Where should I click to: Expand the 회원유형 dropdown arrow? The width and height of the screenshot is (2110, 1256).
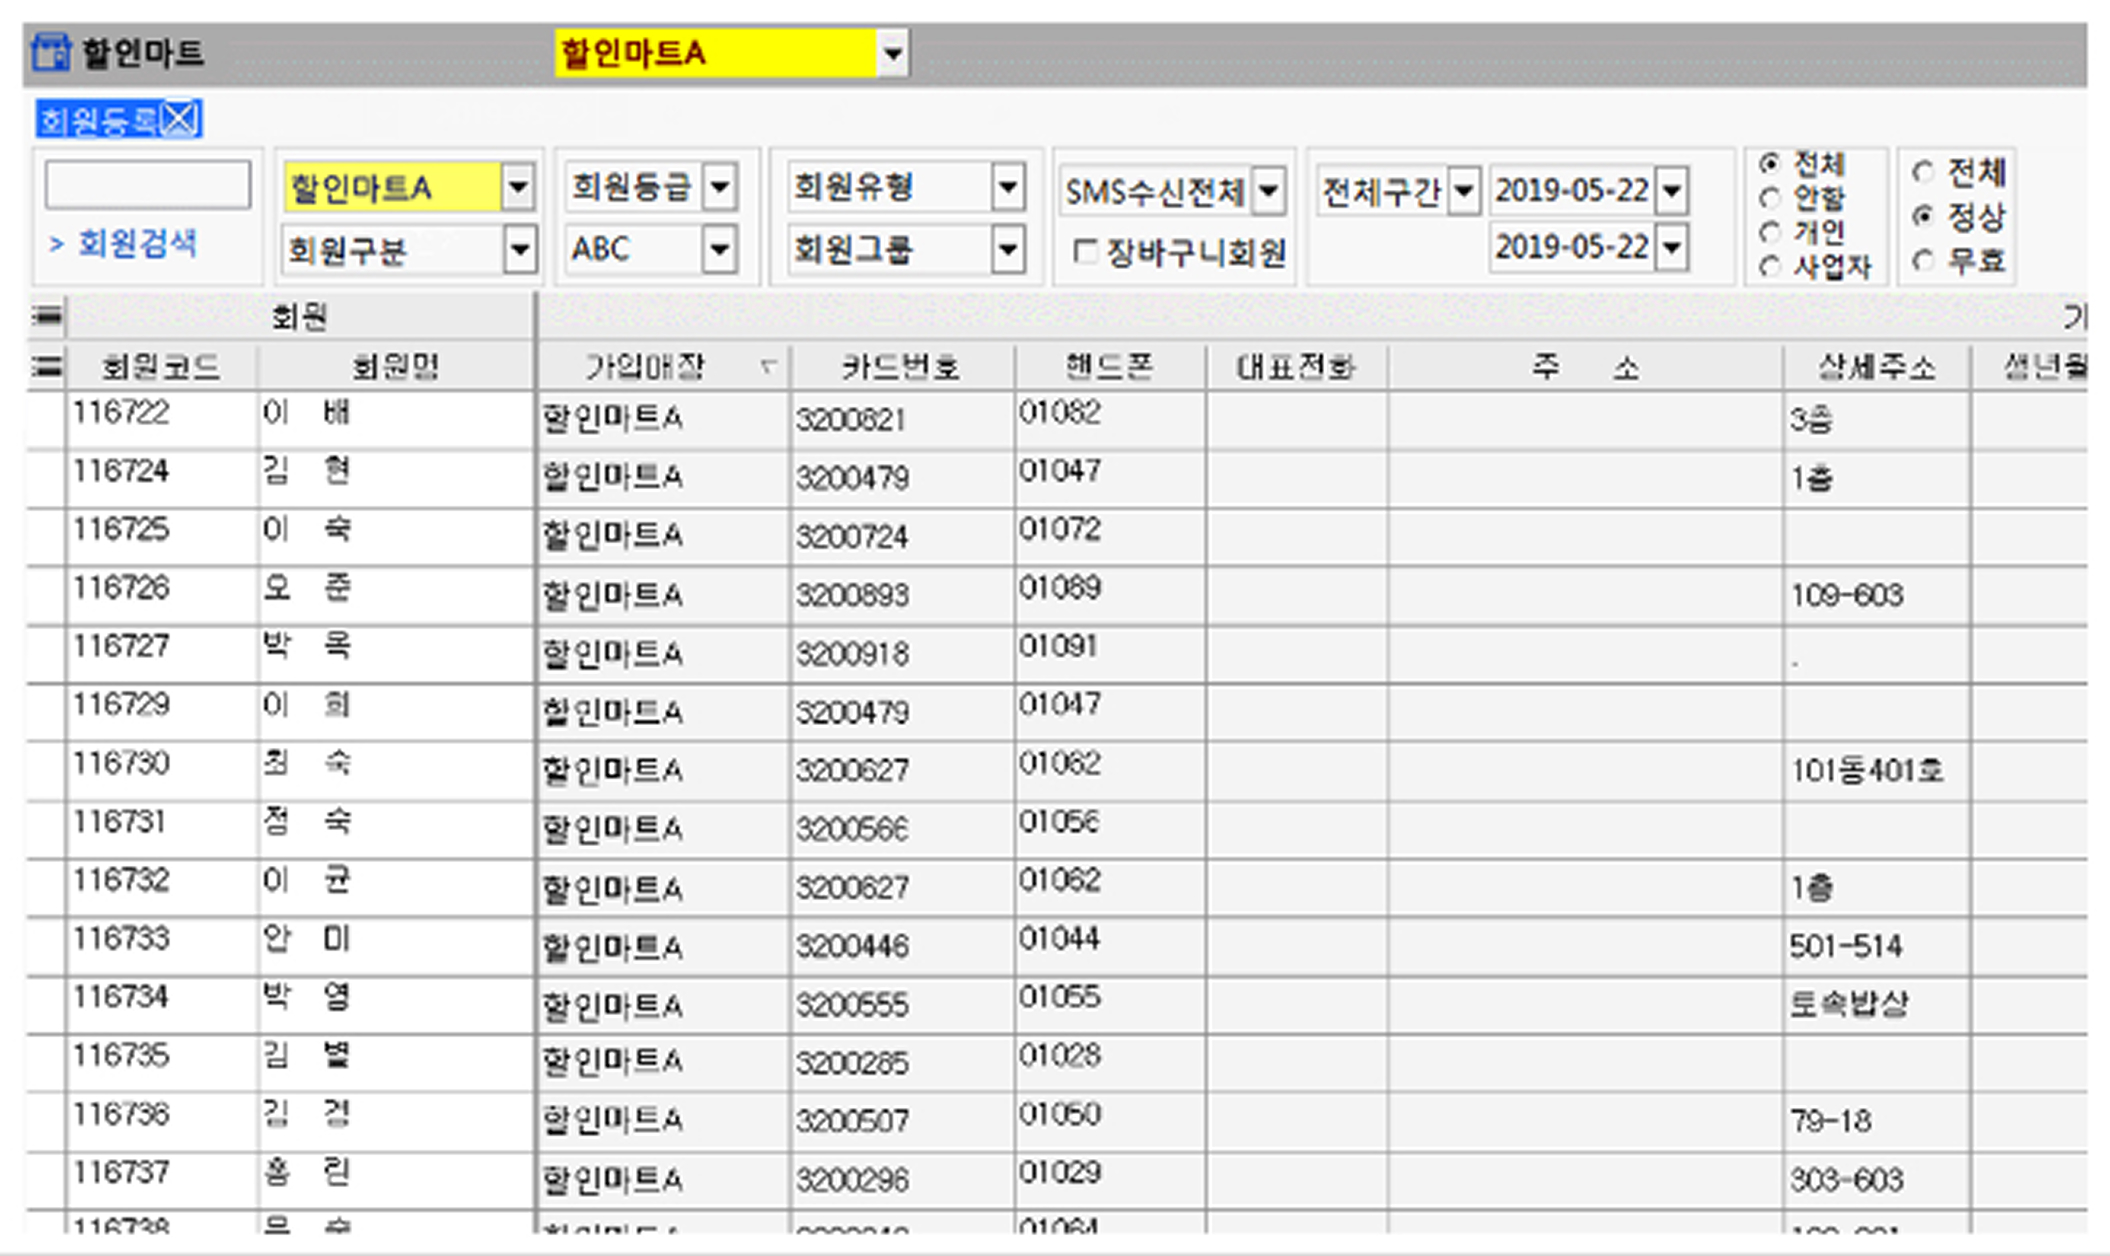tap(1007, 187)
